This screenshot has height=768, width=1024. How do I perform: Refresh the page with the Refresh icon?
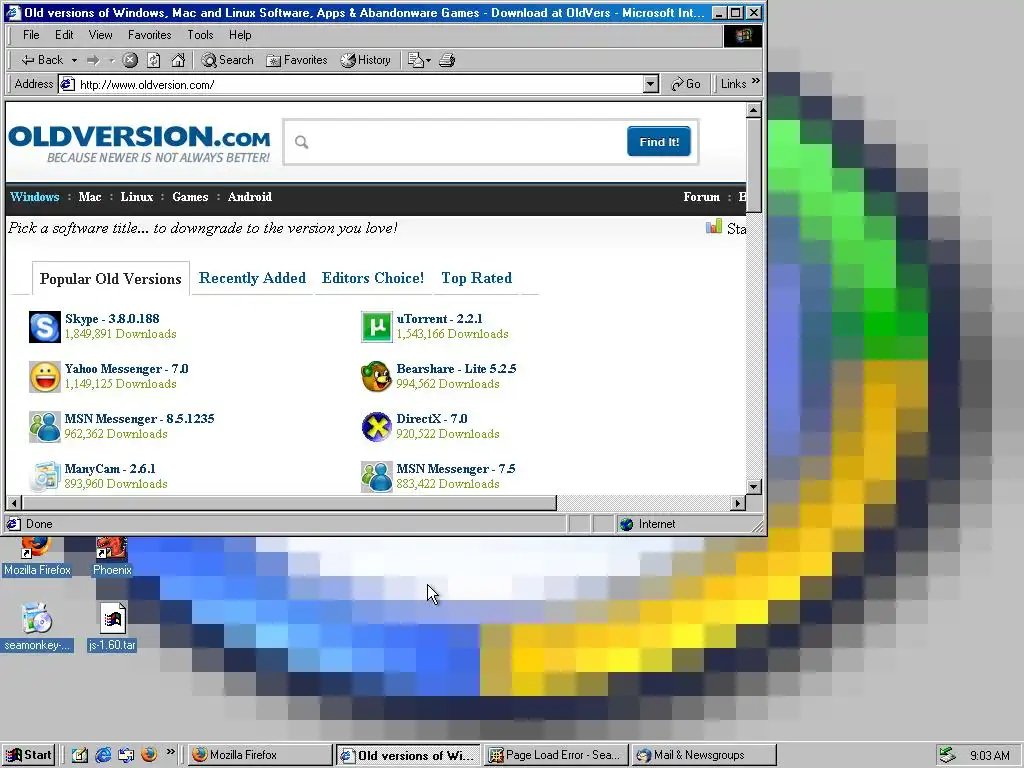coord(154,60)
